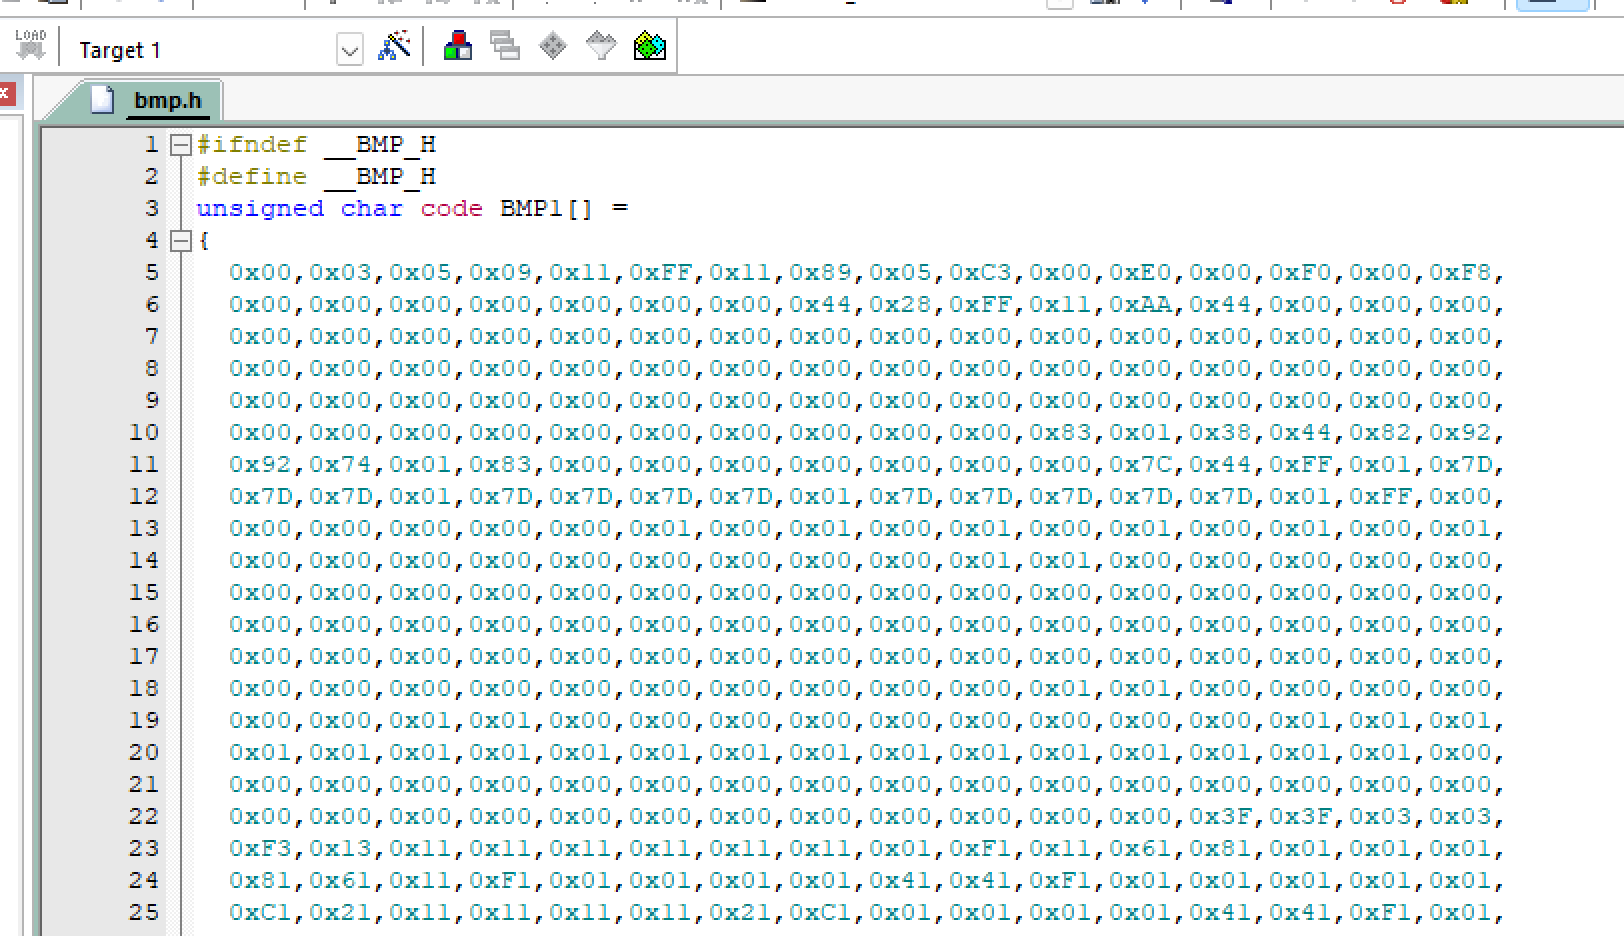Click the 0x38 value on line 10
This screenshot has width=1624, height=936.
pyautogui.click(x=1221, y=433)
